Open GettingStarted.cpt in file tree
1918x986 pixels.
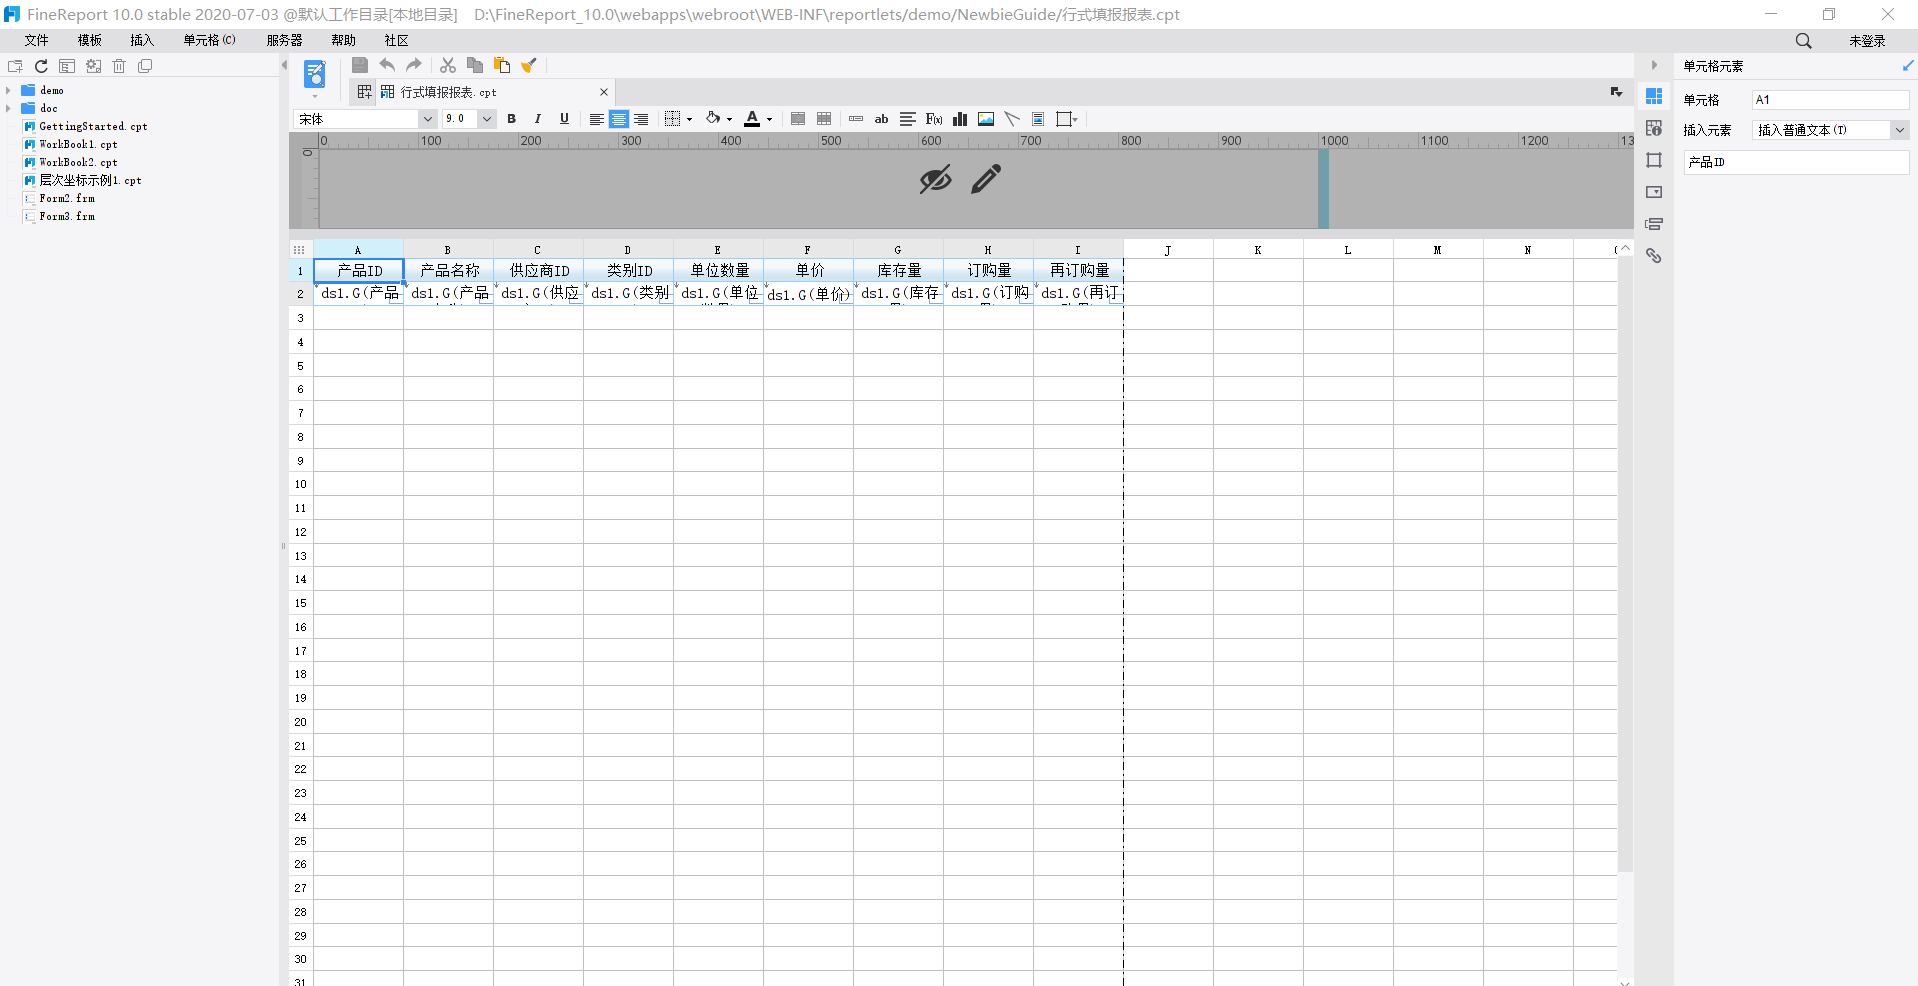click(93, 126)
